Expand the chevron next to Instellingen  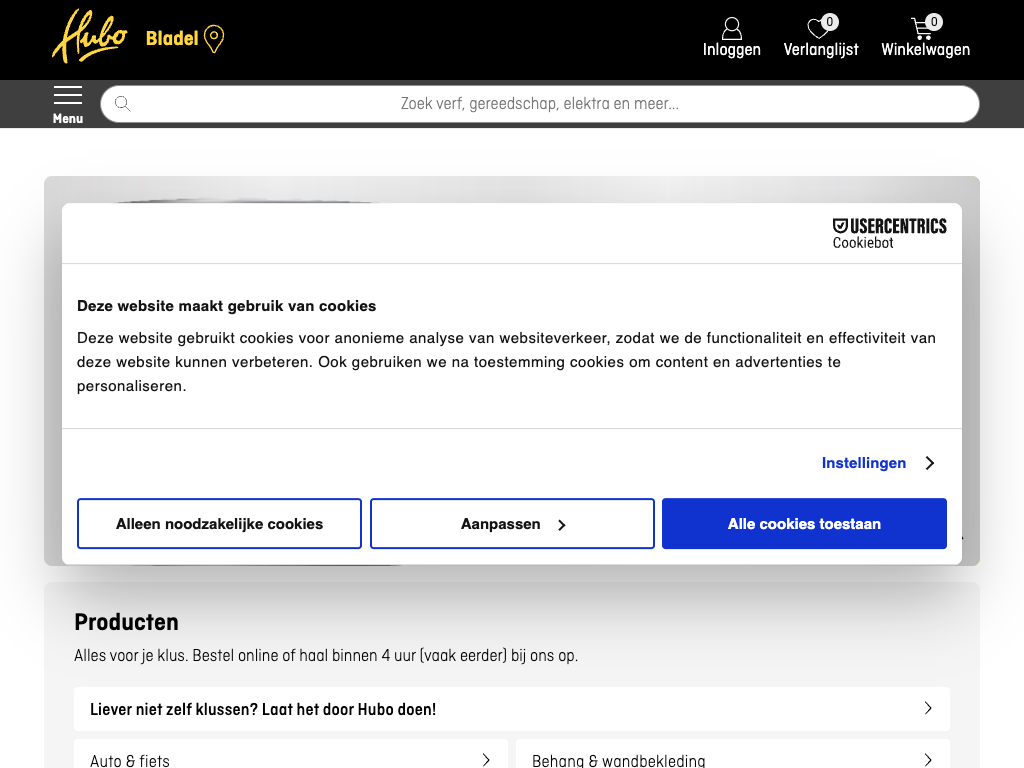[930, 463]
